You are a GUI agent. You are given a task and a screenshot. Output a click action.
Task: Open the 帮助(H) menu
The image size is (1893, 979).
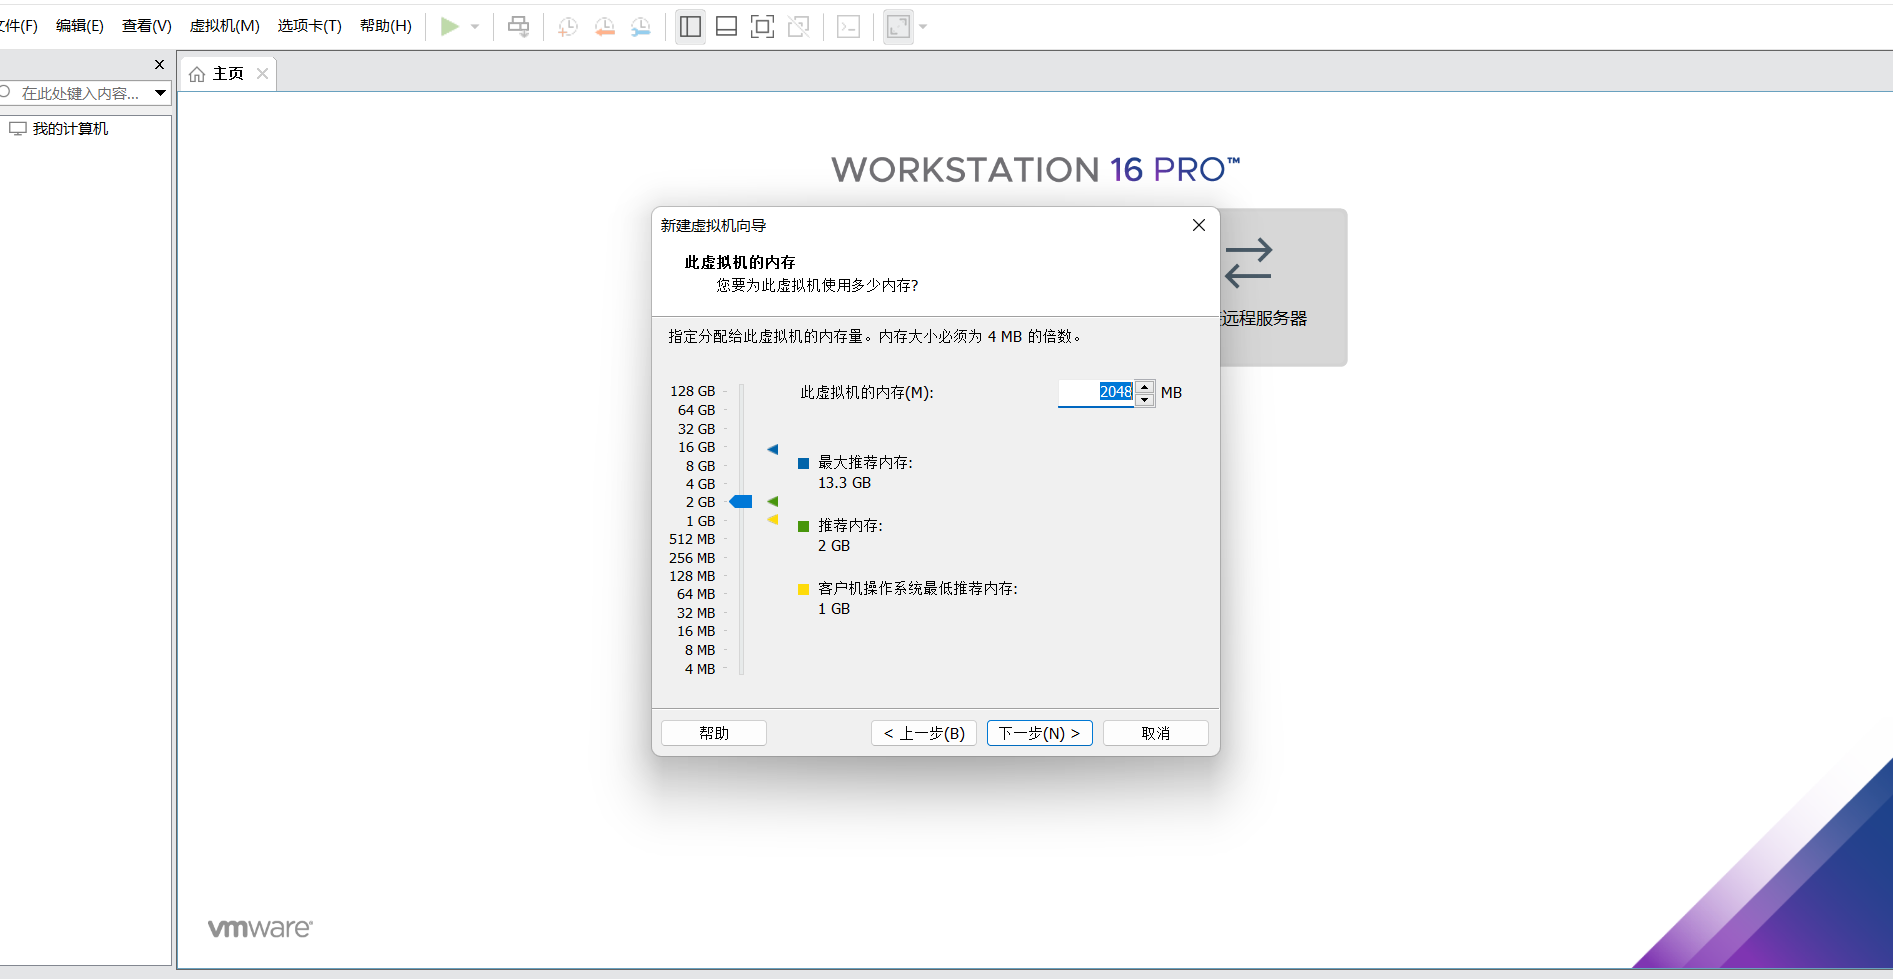click(x=386, y=26)
